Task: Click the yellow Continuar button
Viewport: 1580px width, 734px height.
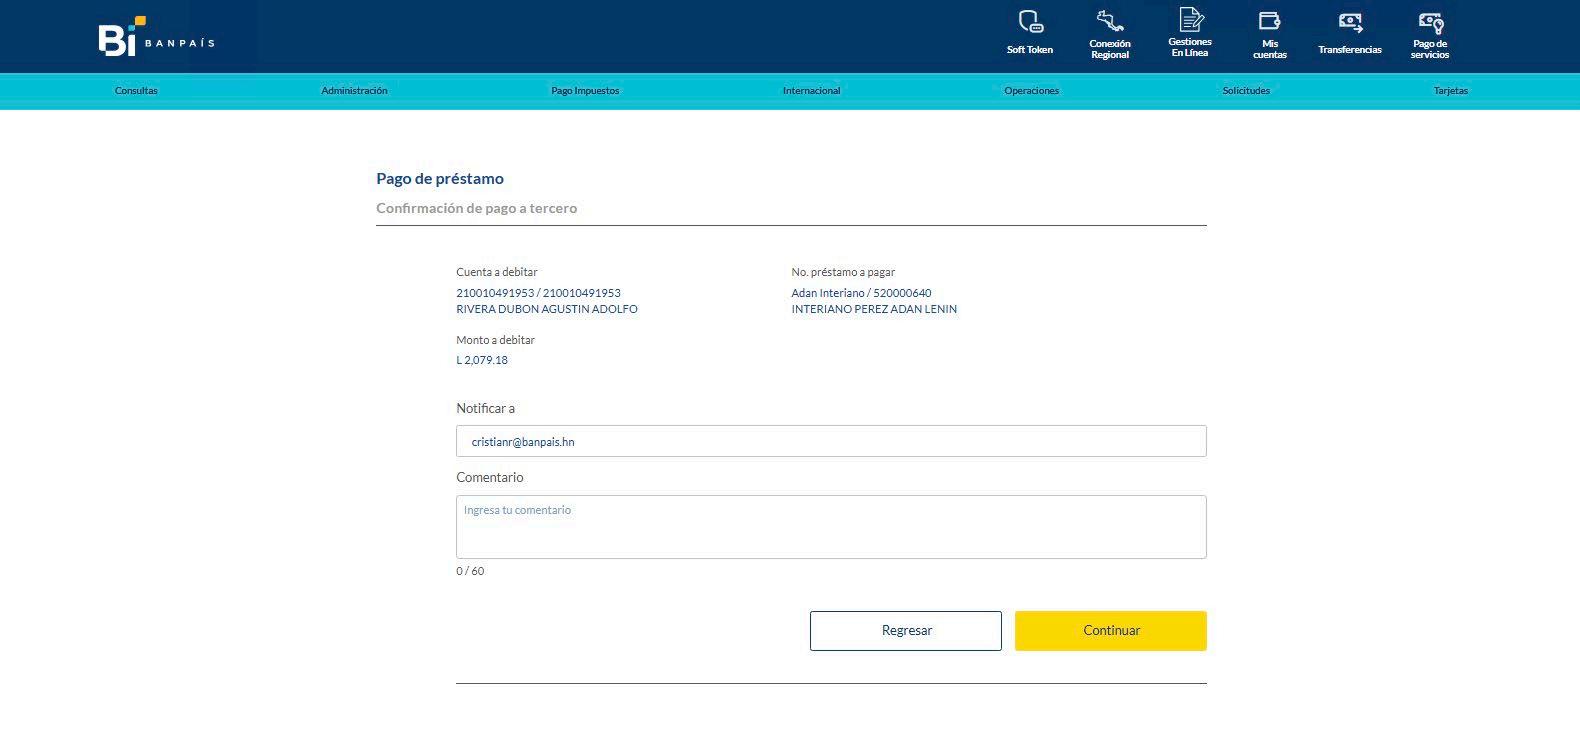Action: pyautogui.click(x=1111, y=631)
